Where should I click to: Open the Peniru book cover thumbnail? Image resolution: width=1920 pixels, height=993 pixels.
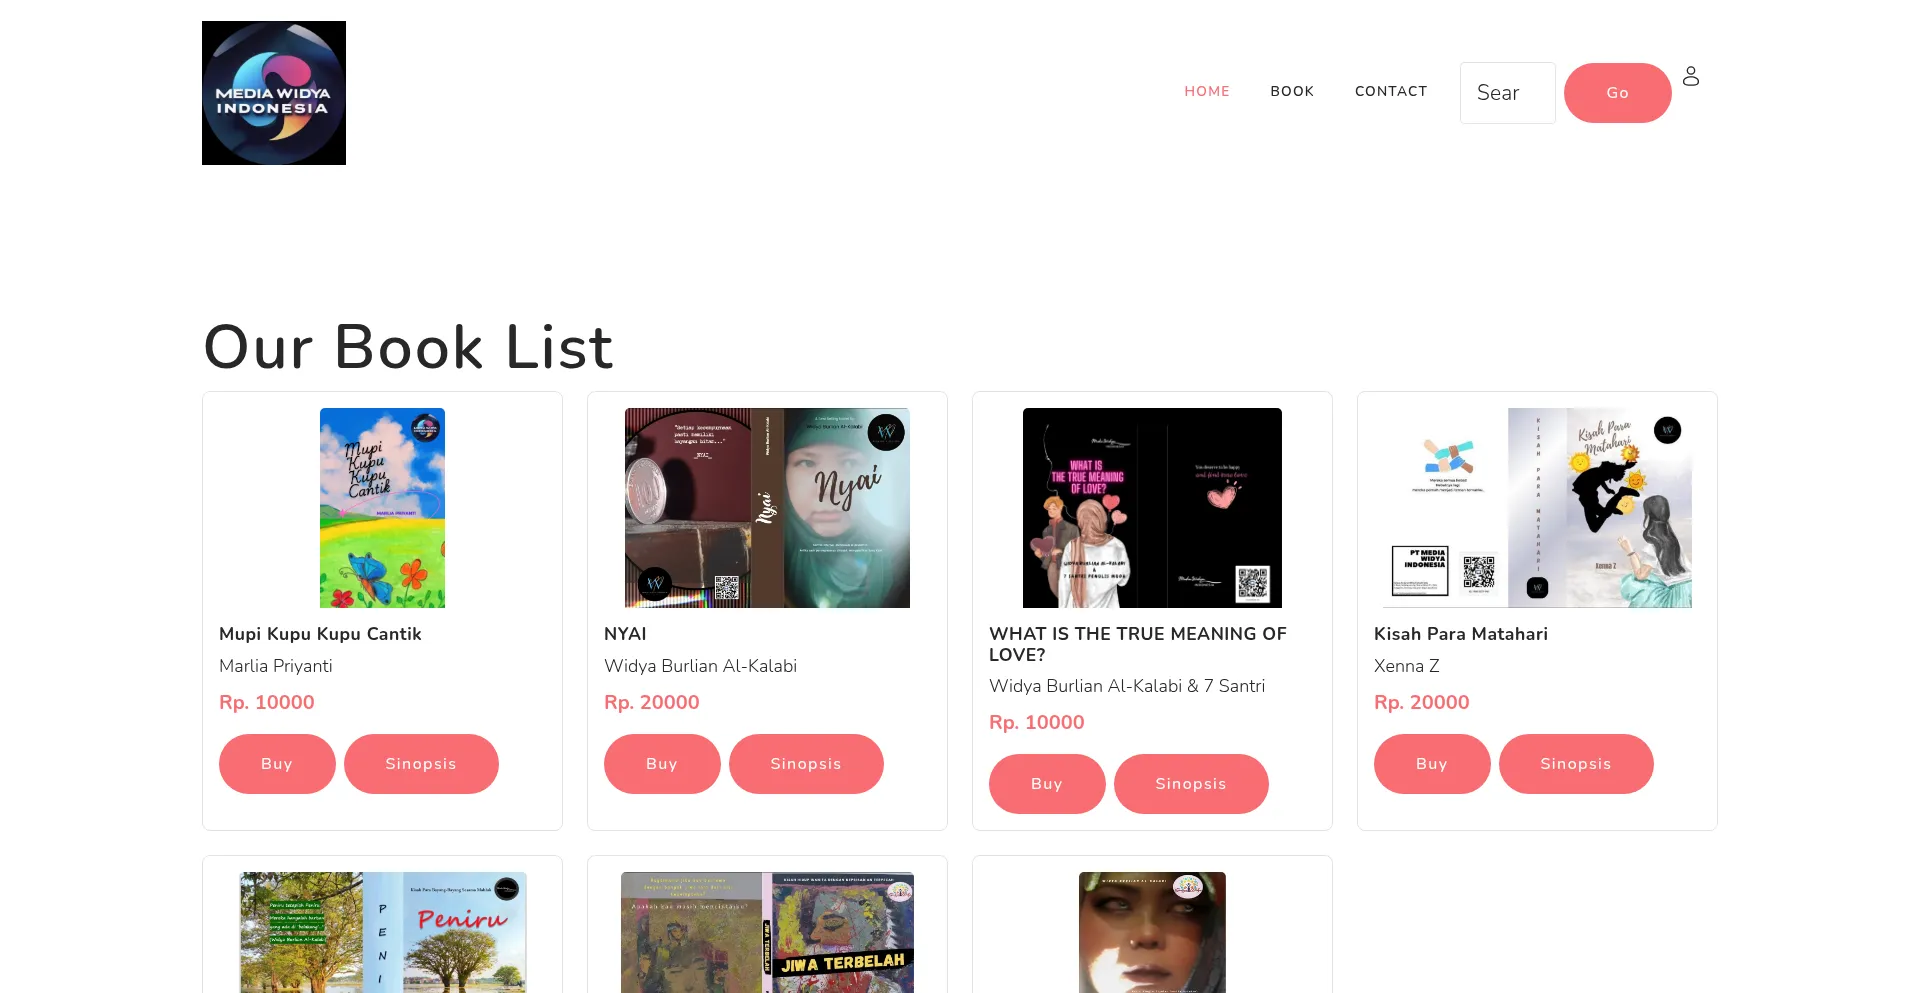pyautogui.click(x=383, y=932)
